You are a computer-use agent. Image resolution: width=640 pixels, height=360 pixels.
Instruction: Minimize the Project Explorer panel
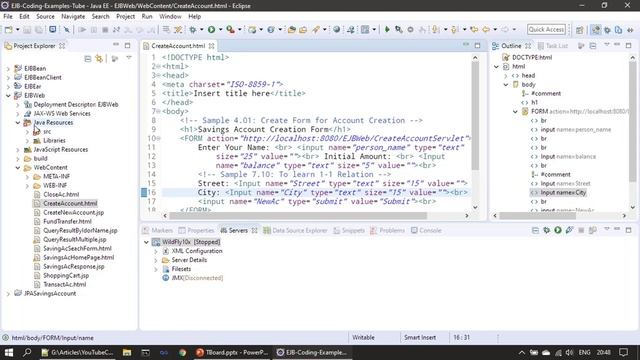116,45
